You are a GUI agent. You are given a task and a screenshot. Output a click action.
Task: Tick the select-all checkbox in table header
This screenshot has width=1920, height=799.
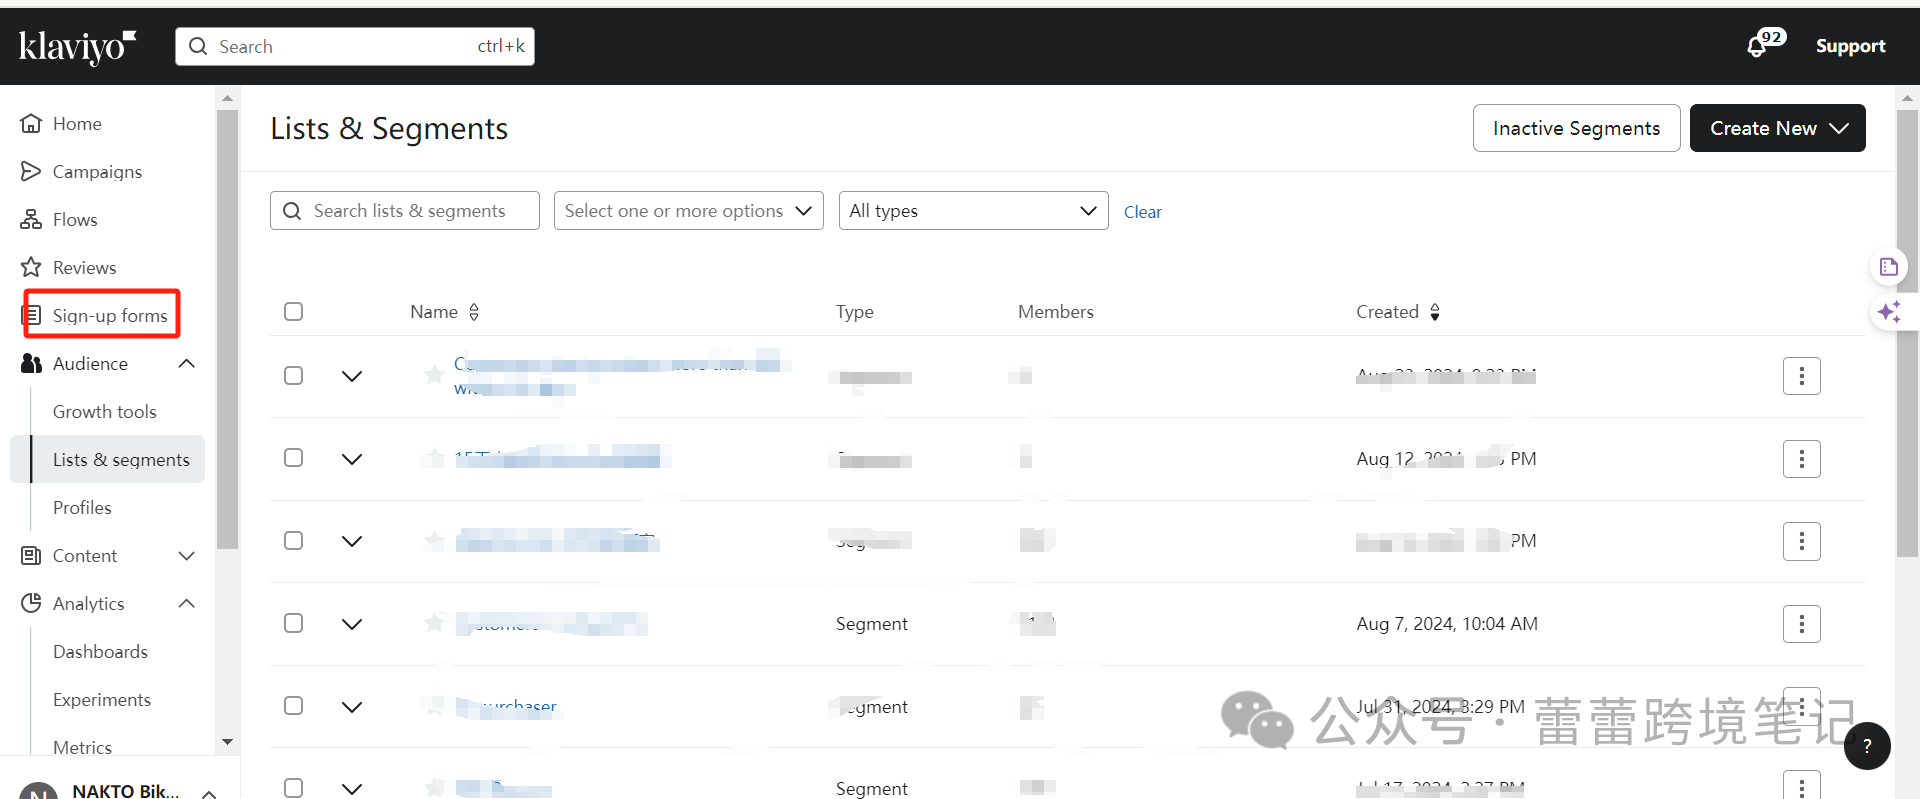point(293,312)
